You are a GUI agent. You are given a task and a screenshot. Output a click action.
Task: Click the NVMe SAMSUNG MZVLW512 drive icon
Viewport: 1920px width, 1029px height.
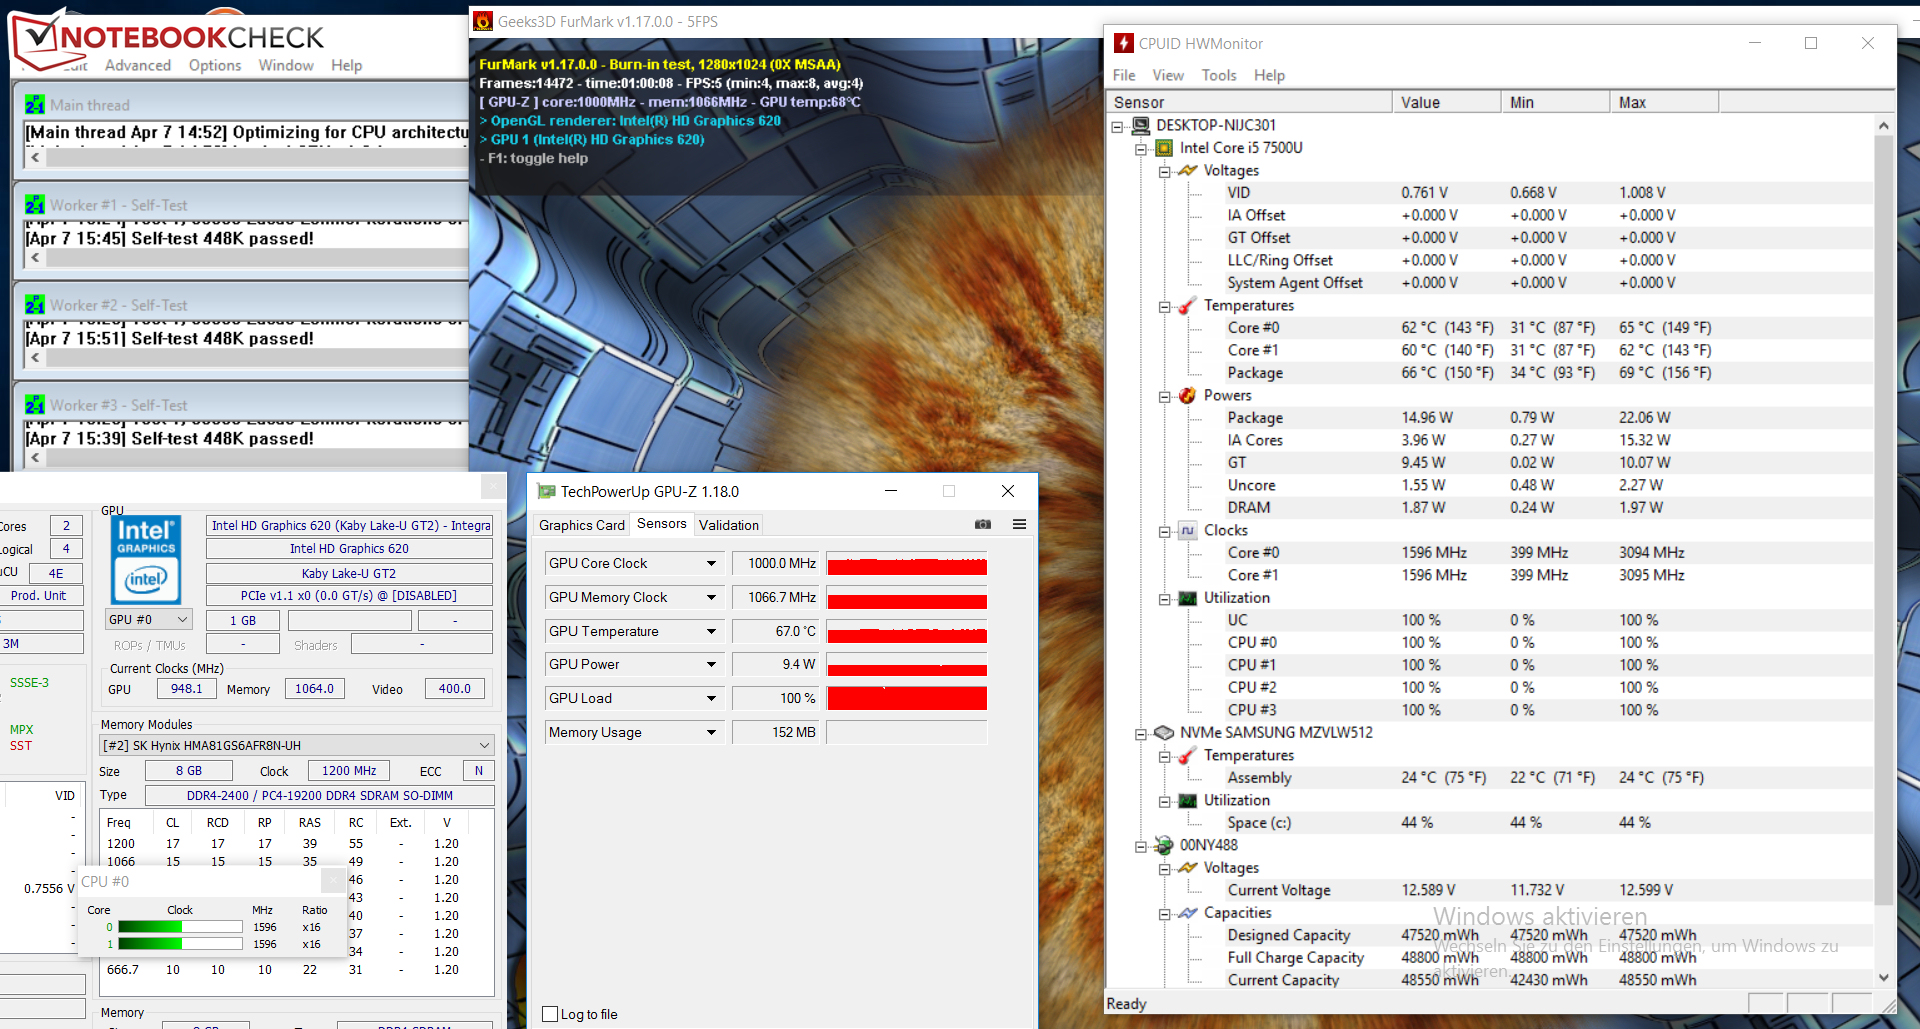coord(1164,733)
